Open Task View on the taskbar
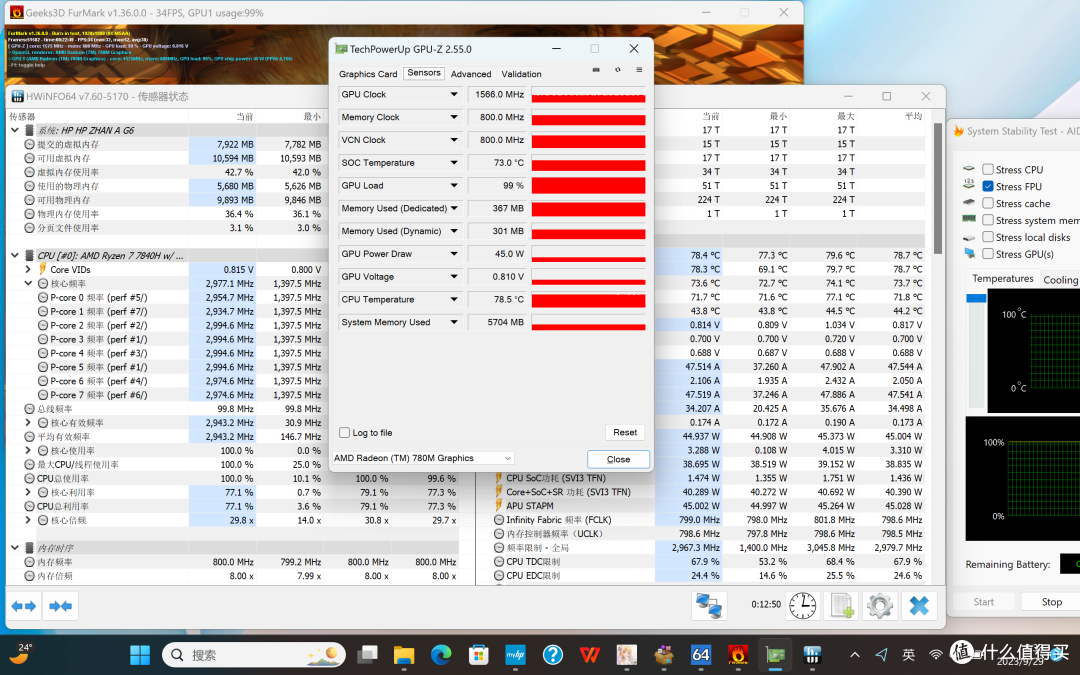1080x675 pixels. [368, 654]
